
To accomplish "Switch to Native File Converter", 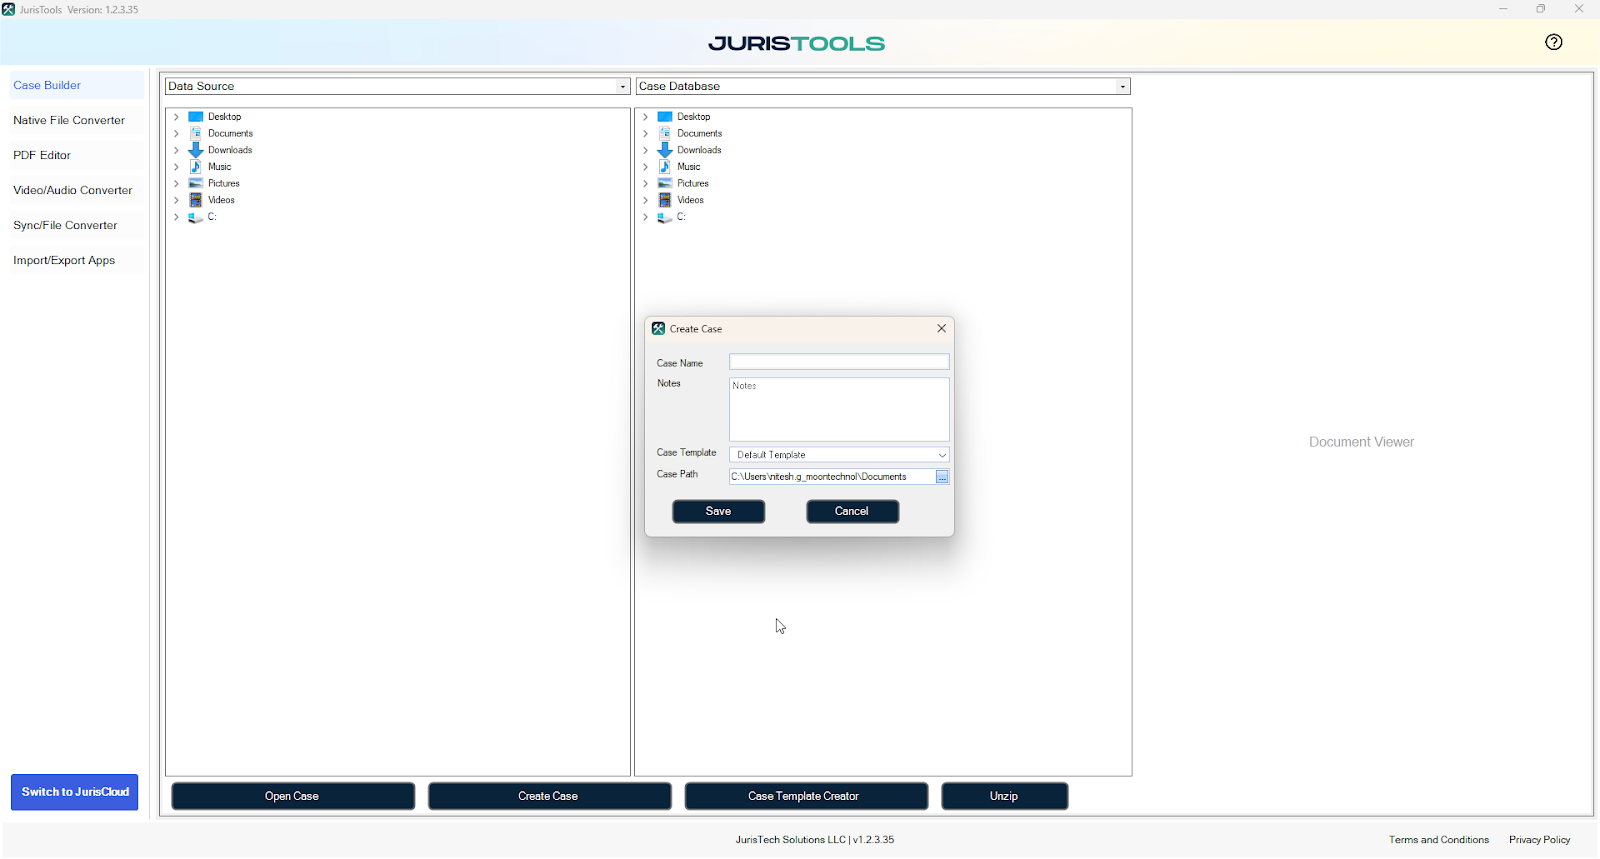I will click(69, 120).
